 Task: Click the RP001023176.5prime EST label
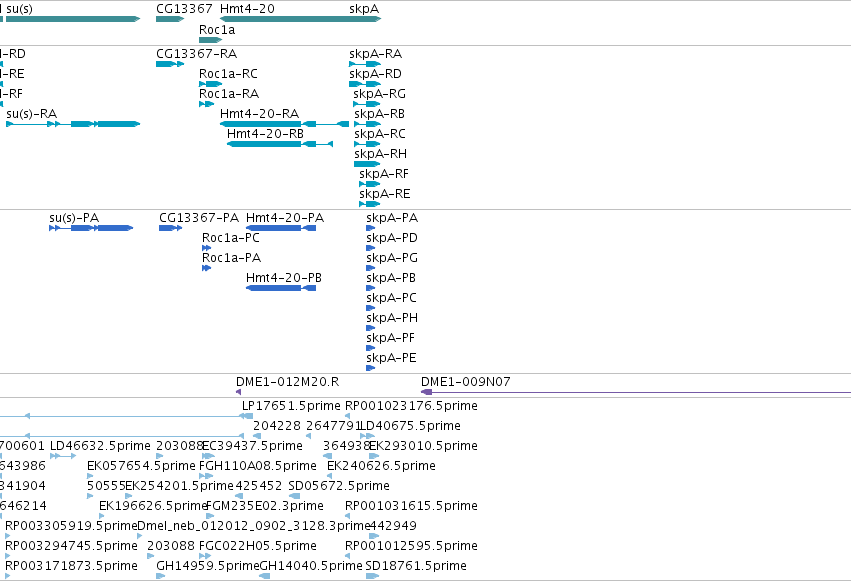(411, 406)
